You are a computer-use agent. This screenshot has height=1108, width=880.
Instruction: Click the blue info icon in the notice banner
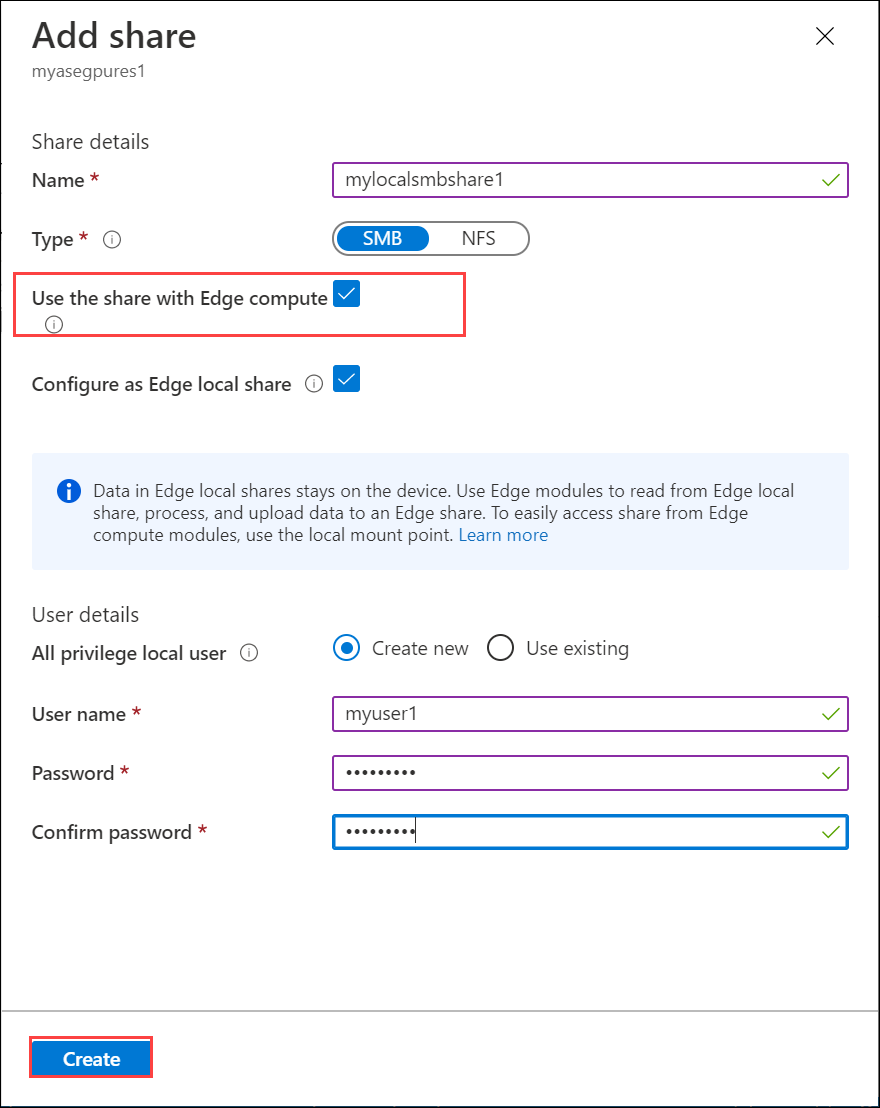pyautogui.click(x=68, y=491)
